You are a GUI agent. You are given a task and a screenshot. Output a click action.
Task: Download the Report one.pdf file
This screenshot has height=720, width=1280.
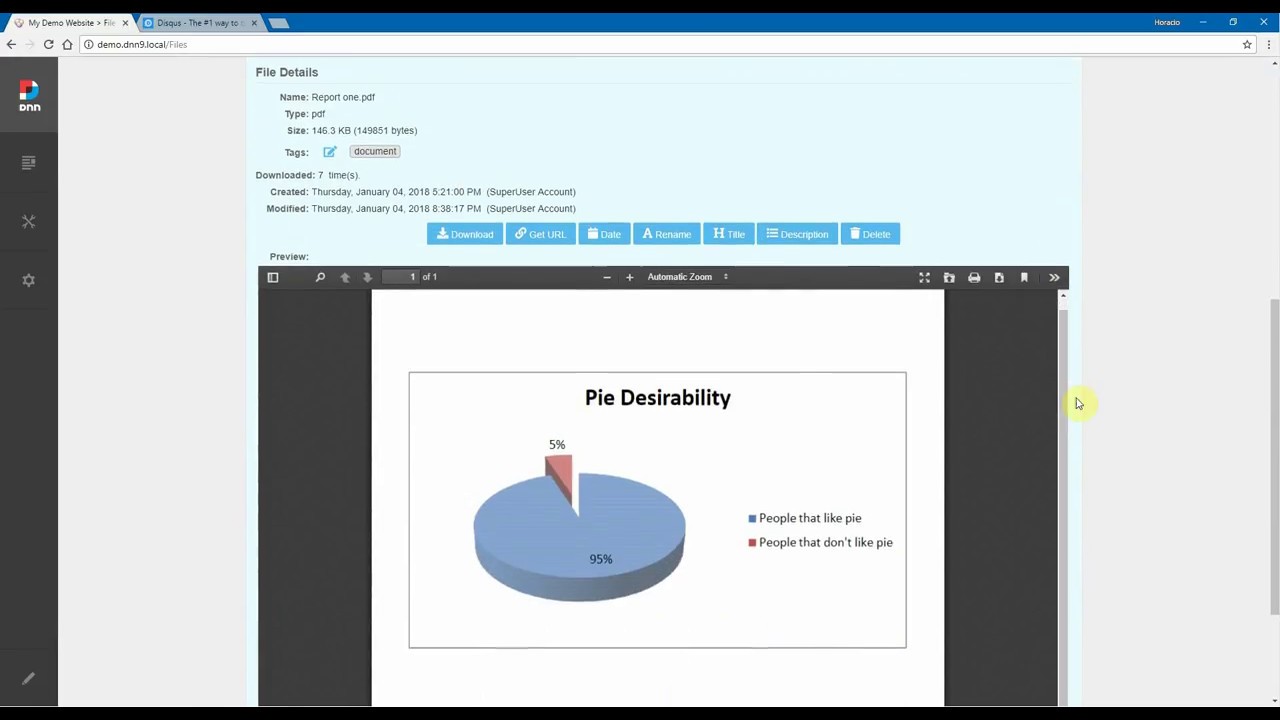point(465,234)
